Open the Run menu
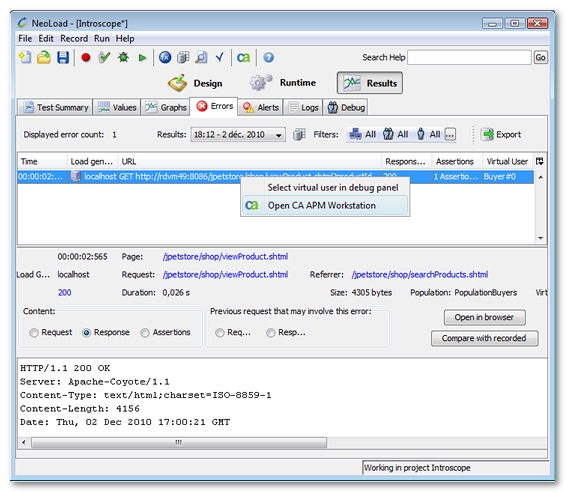Image resolution: width=566 pixels, height=493 pixels. pyautogui.click(x=102, y=39)
